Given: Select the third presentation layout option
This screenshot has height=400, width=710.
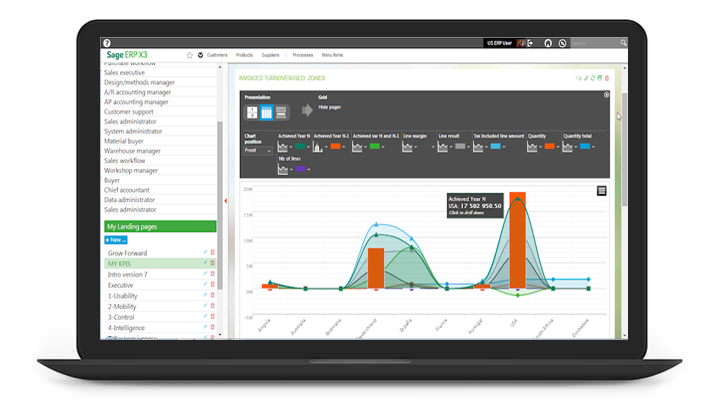Looking at the screenshot, I should pyautogui.click(x=281, y=111).
